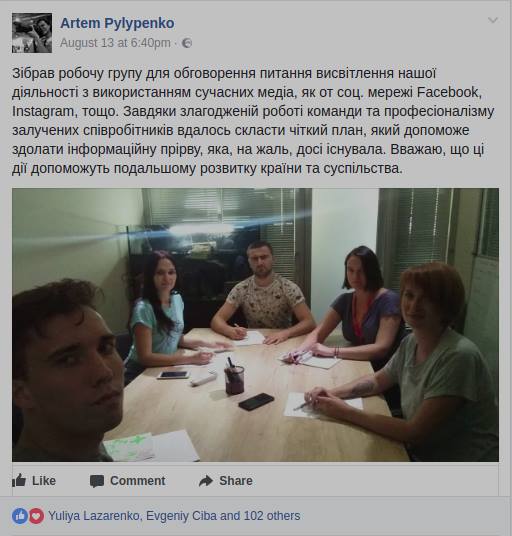This screenshot has width=512, height=536.
Task: Click the Share label under the photo
Action: [236, 481]
